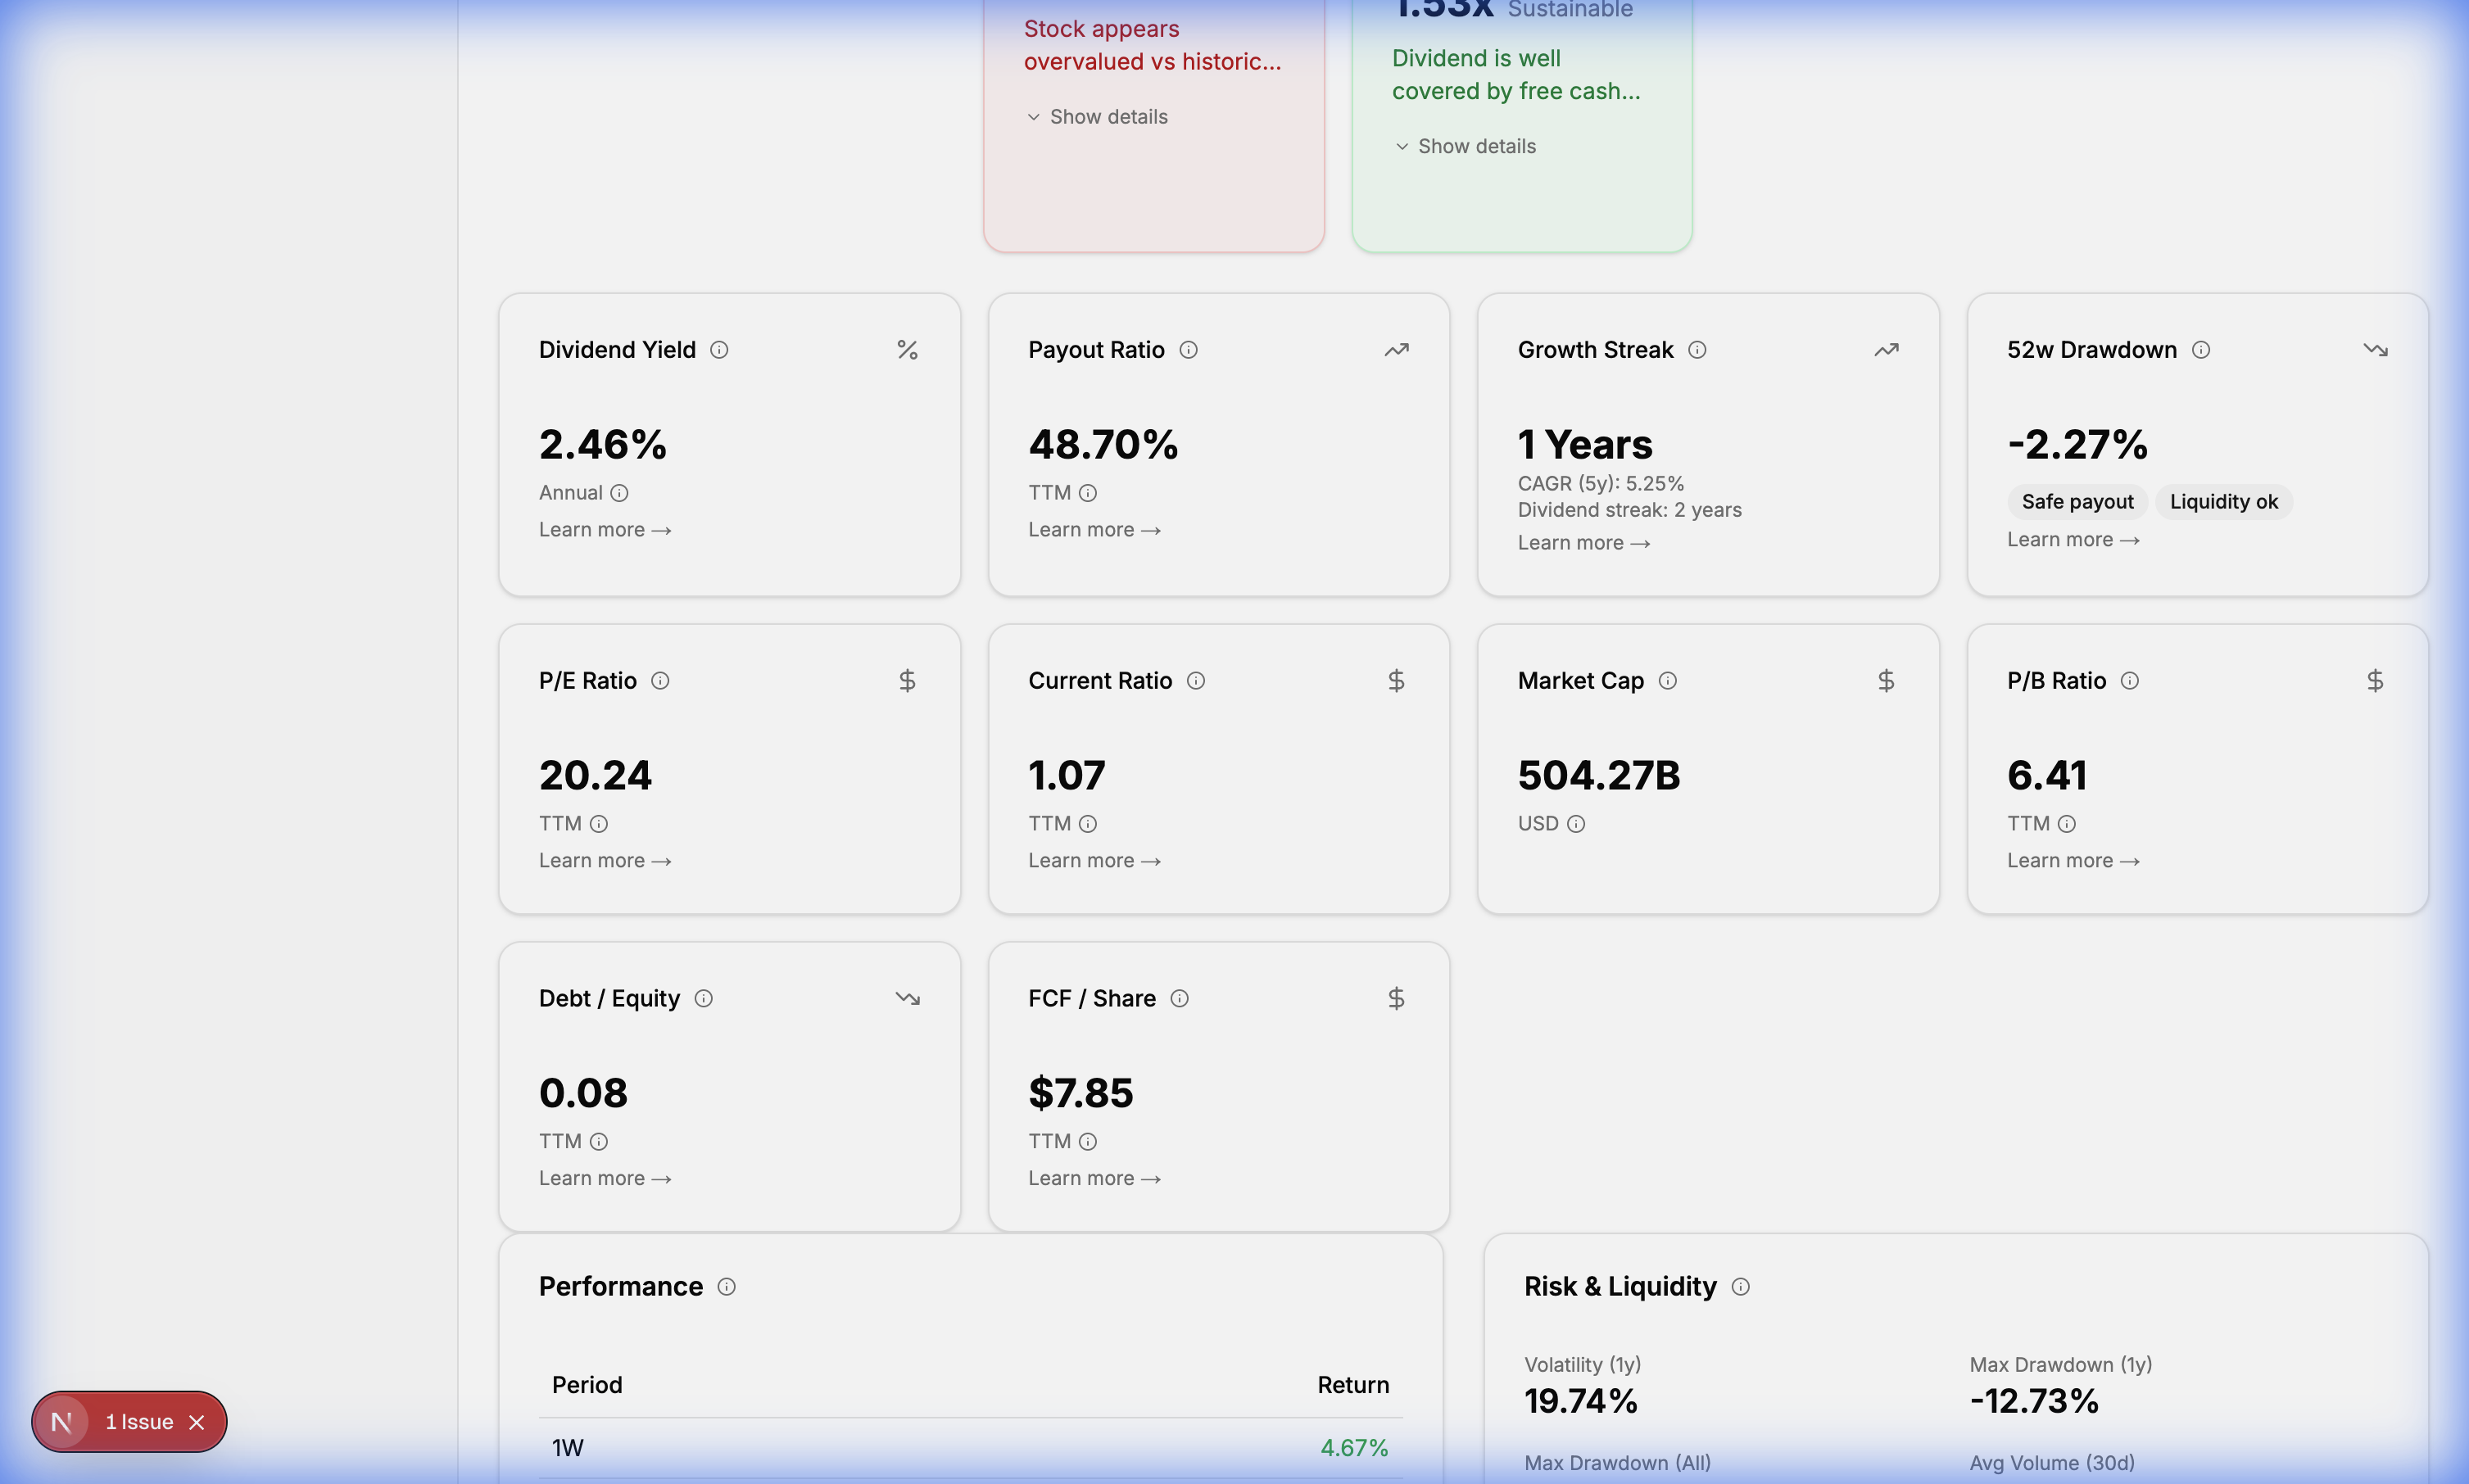Open Learn more under Dividend Yield
2469x1484 pixels.
click(604, 530)
